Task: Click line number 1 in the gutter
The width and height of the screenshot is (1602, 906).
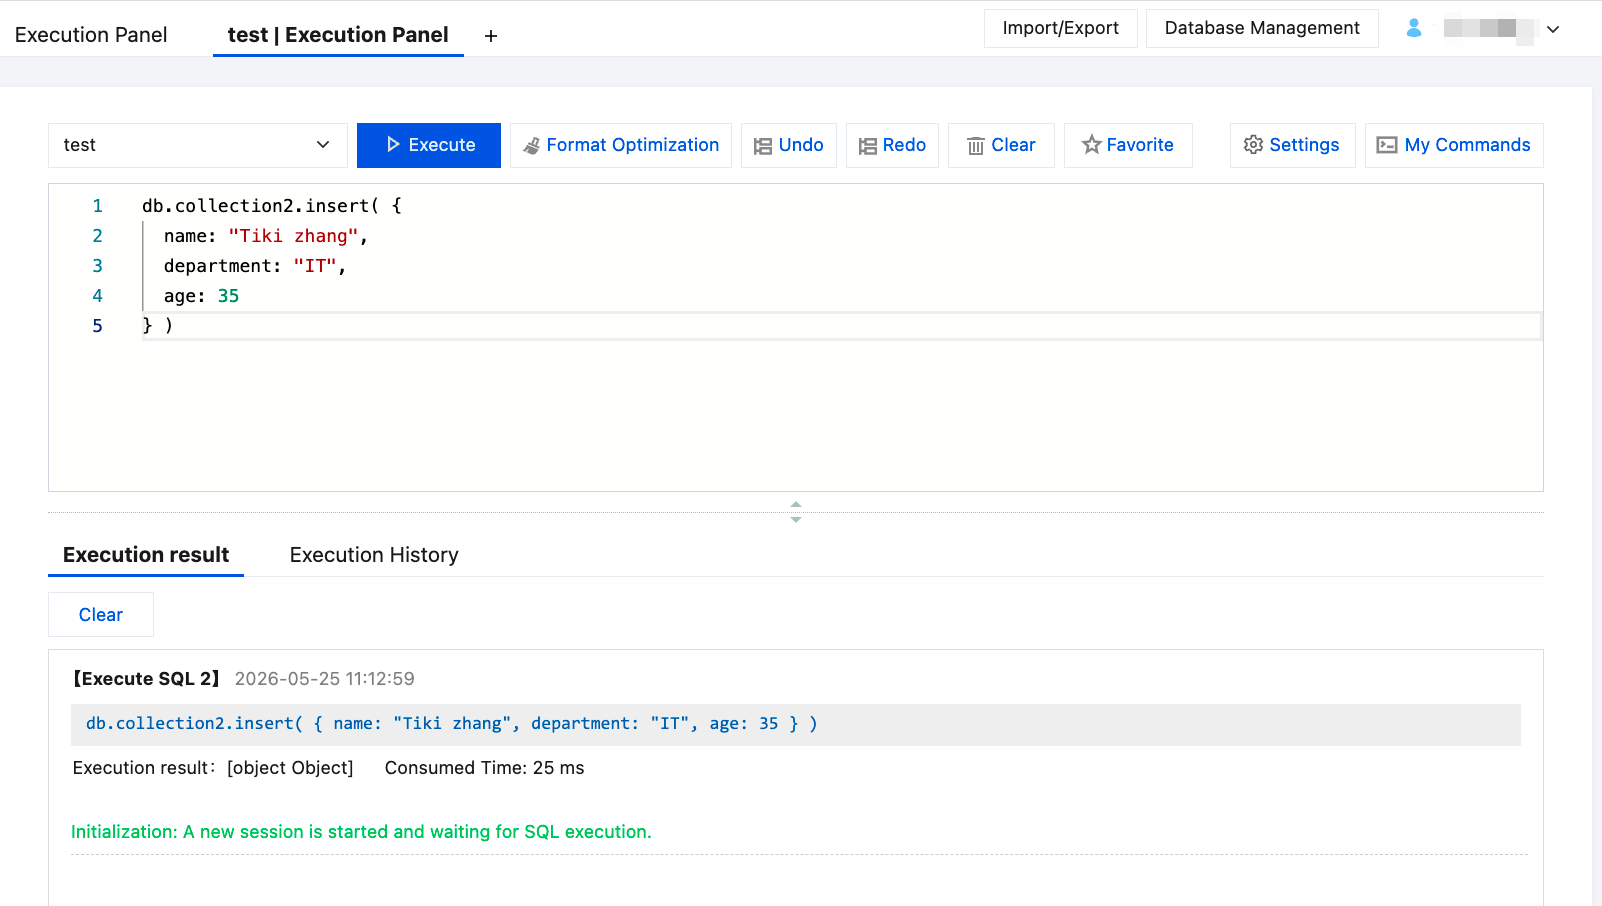Action: click(x=97, y=206)
